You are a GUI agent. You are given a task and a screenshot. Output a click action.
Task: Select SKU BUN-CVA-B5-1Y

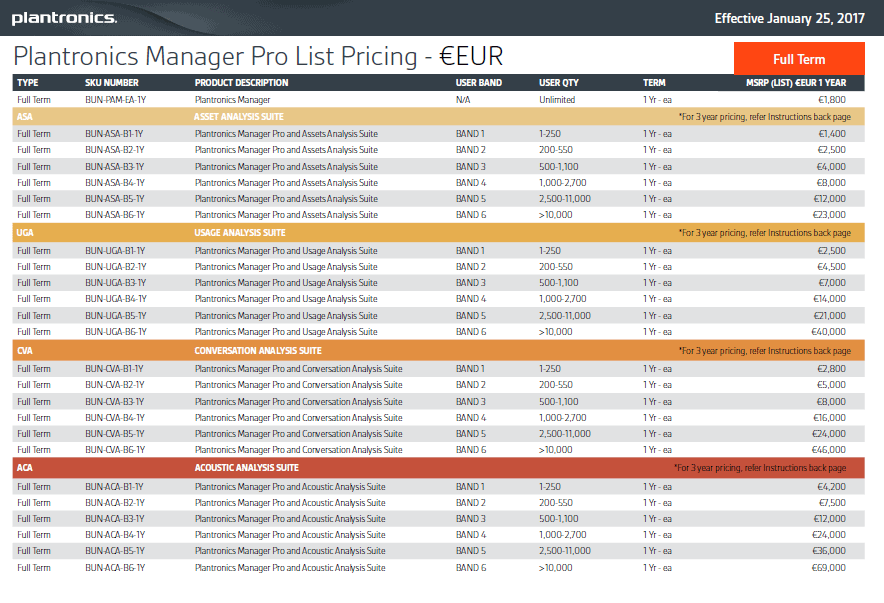click(x=114, y=434)
